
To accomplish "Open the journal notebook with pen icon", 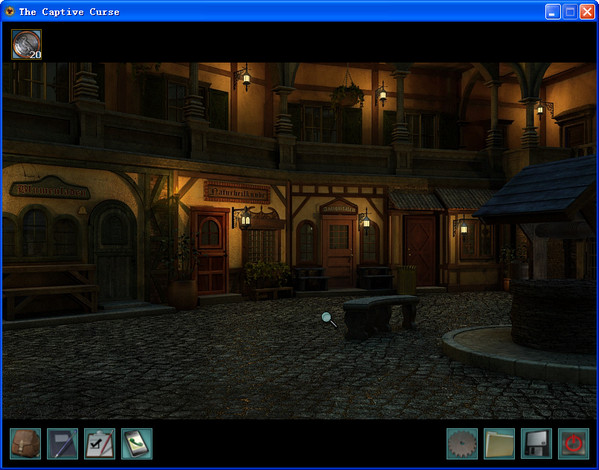I will pos(62,444).
